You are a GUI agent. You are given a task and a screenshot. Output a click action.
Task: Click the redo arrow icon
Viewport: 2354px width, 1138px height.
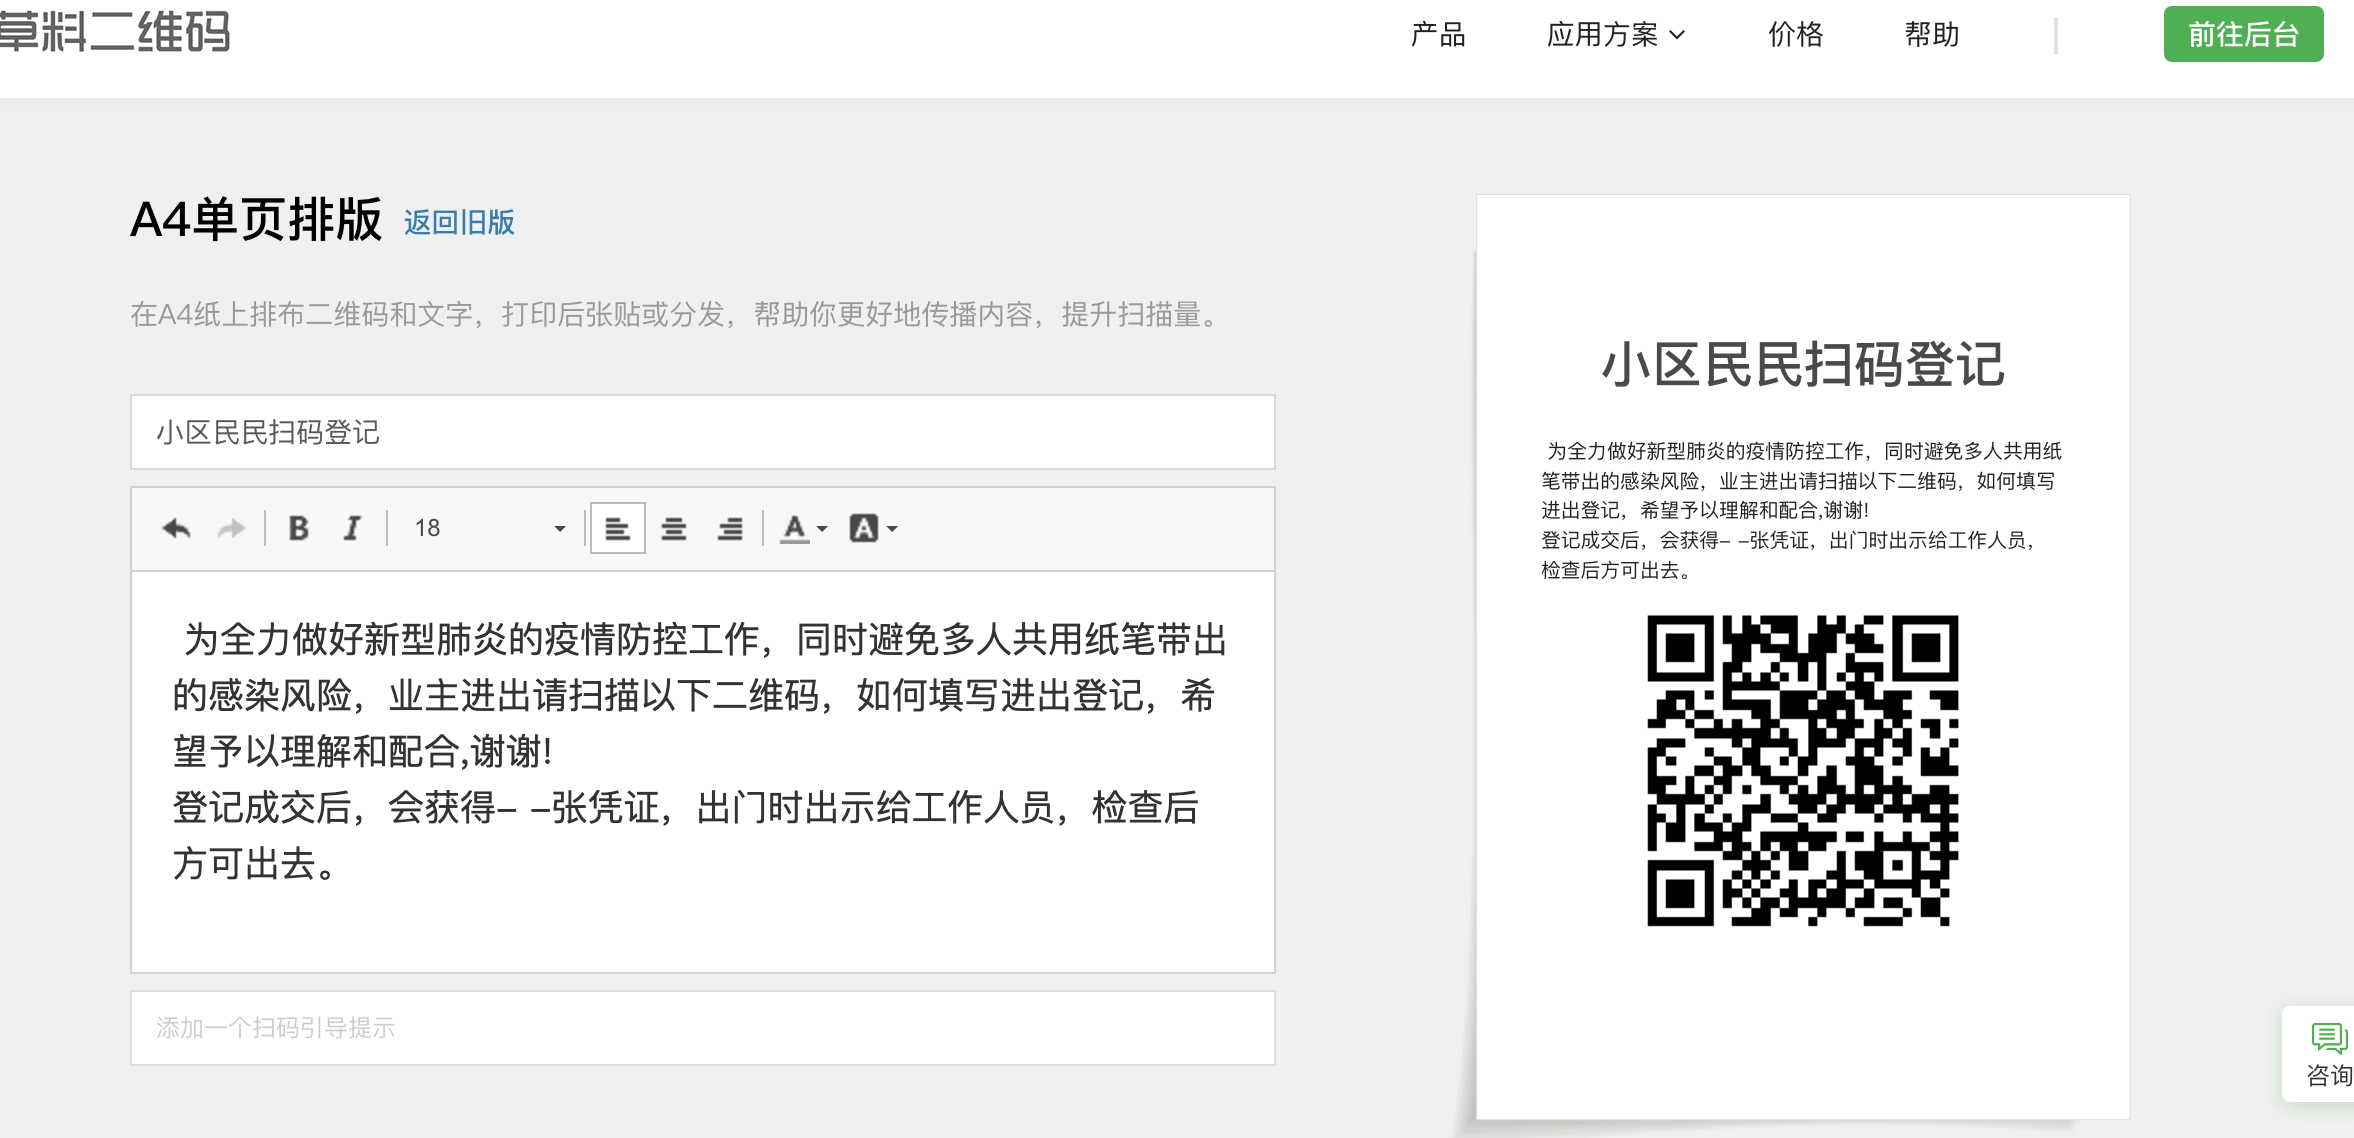point(231,528)
